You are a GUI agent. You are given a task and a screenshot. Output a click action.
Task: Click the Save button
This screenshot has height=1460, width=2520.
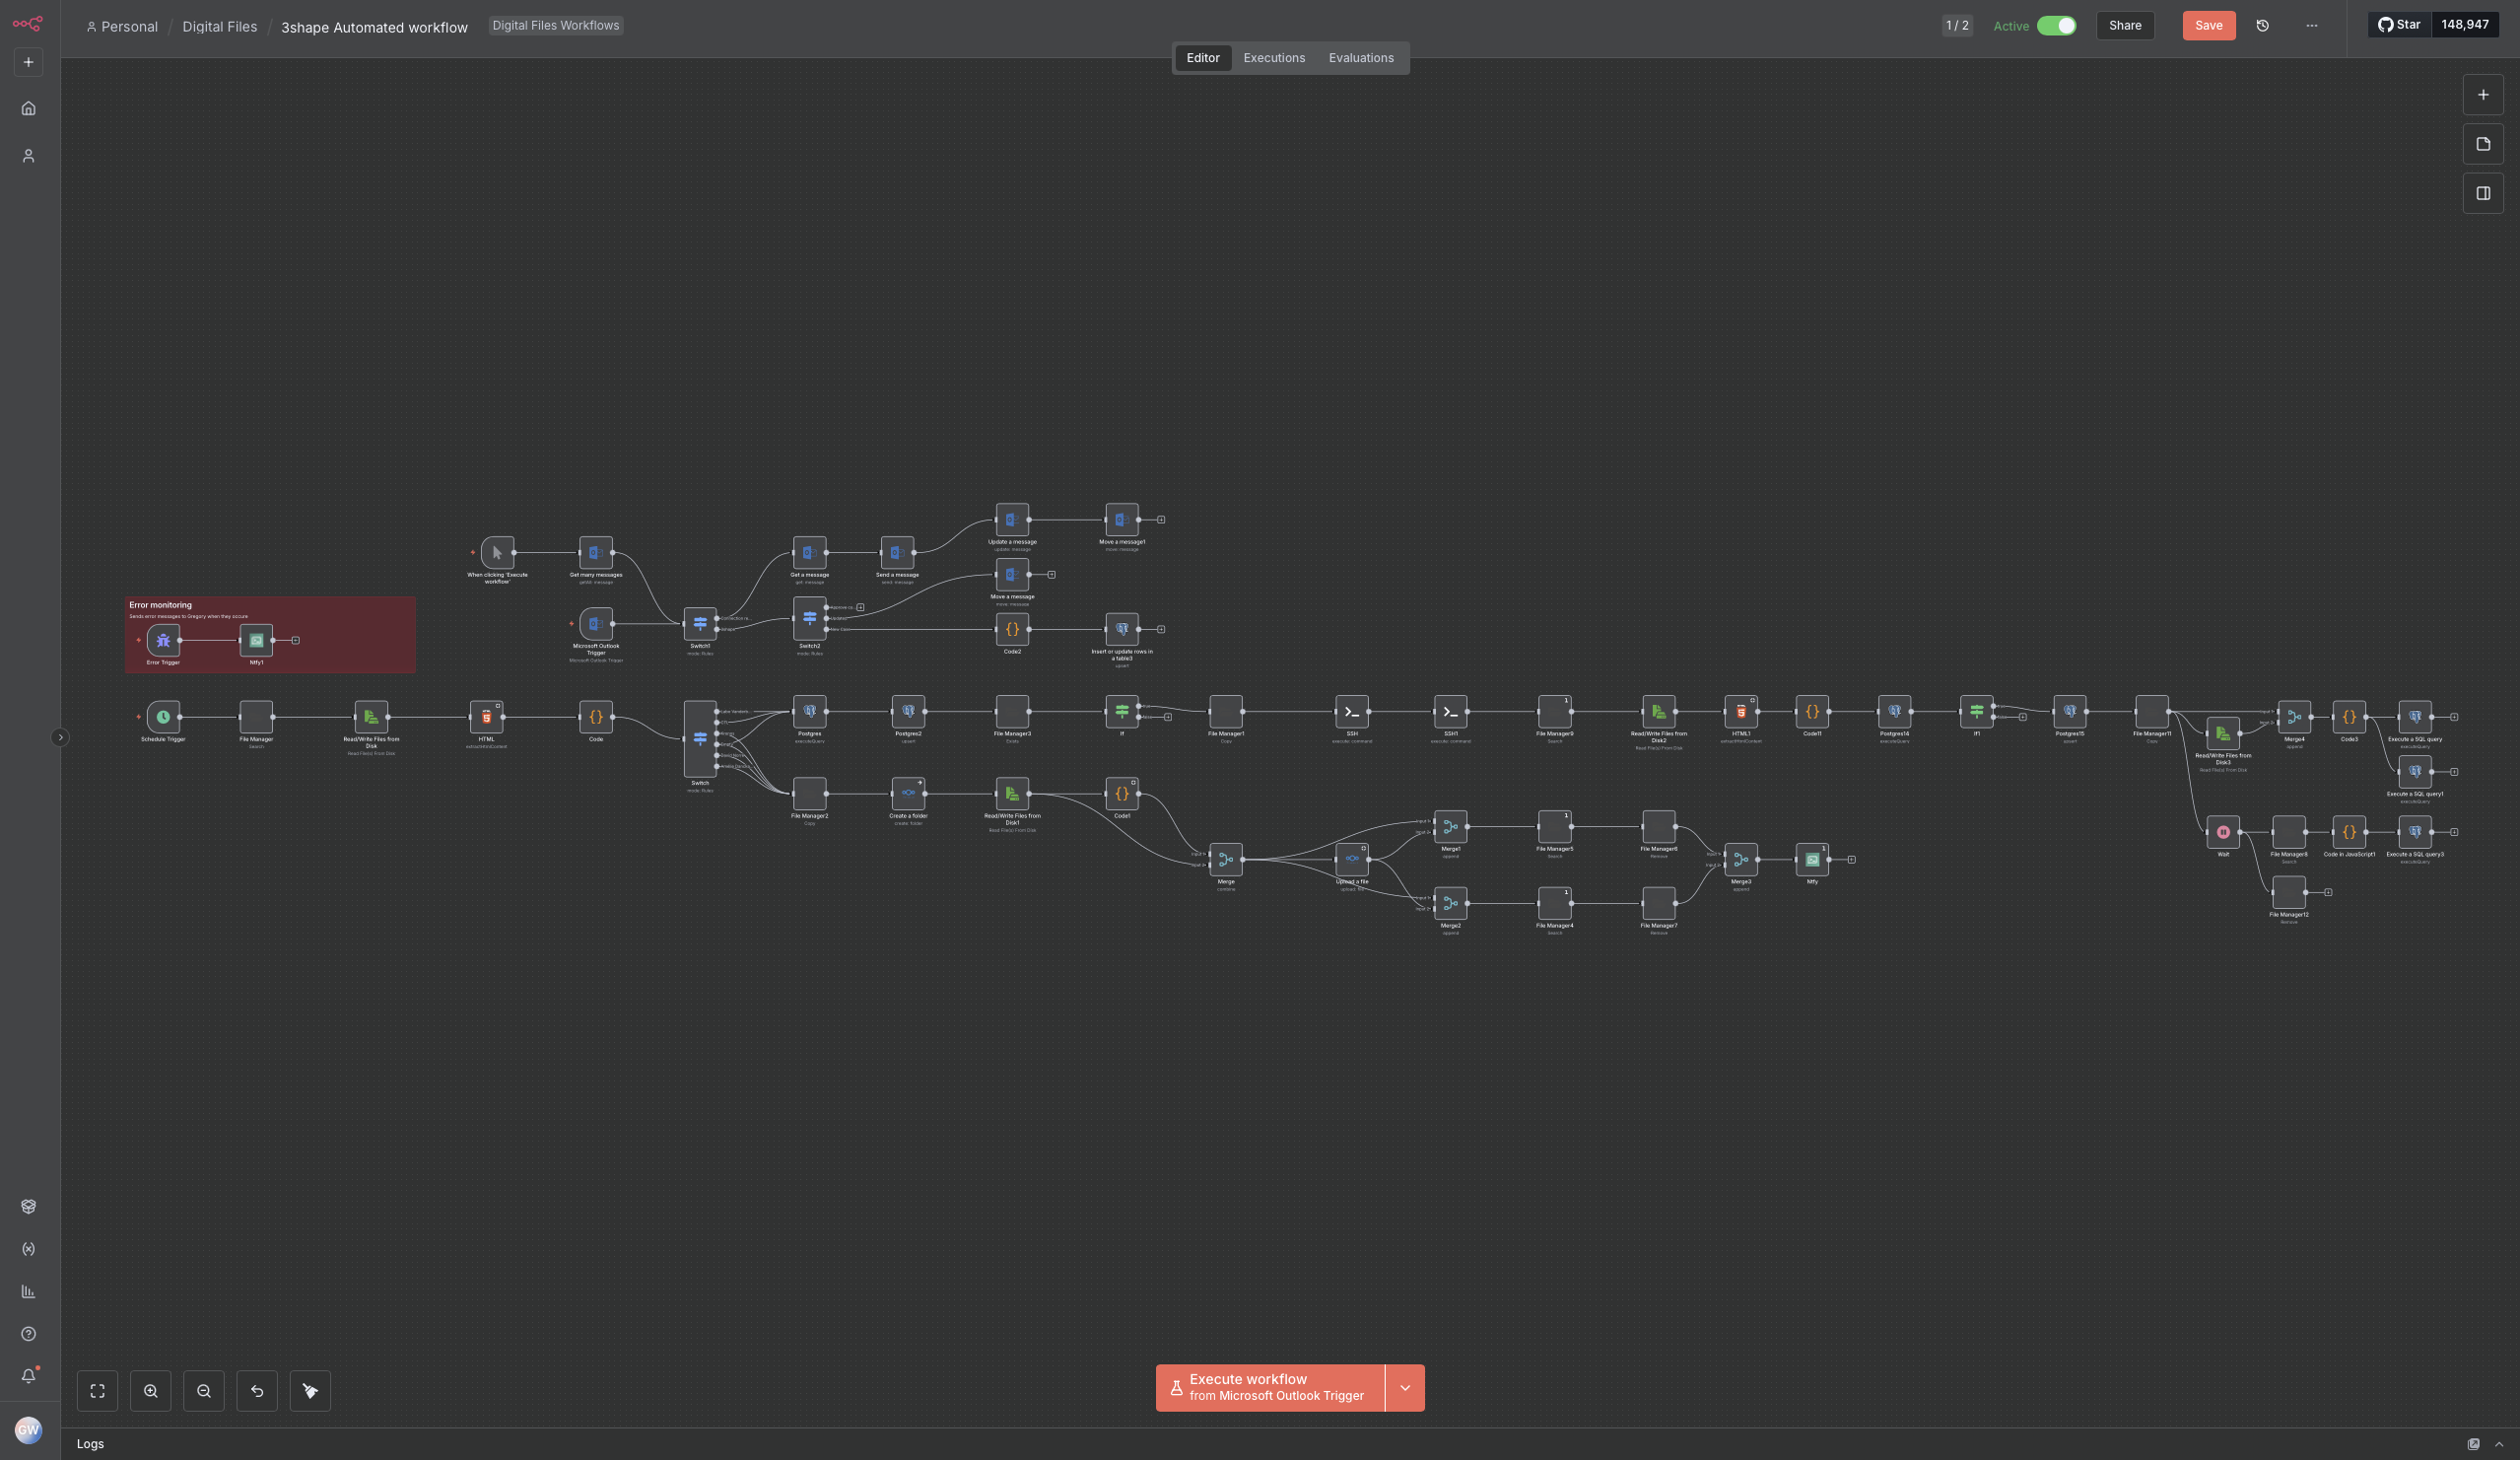[x=2208, y=26]
